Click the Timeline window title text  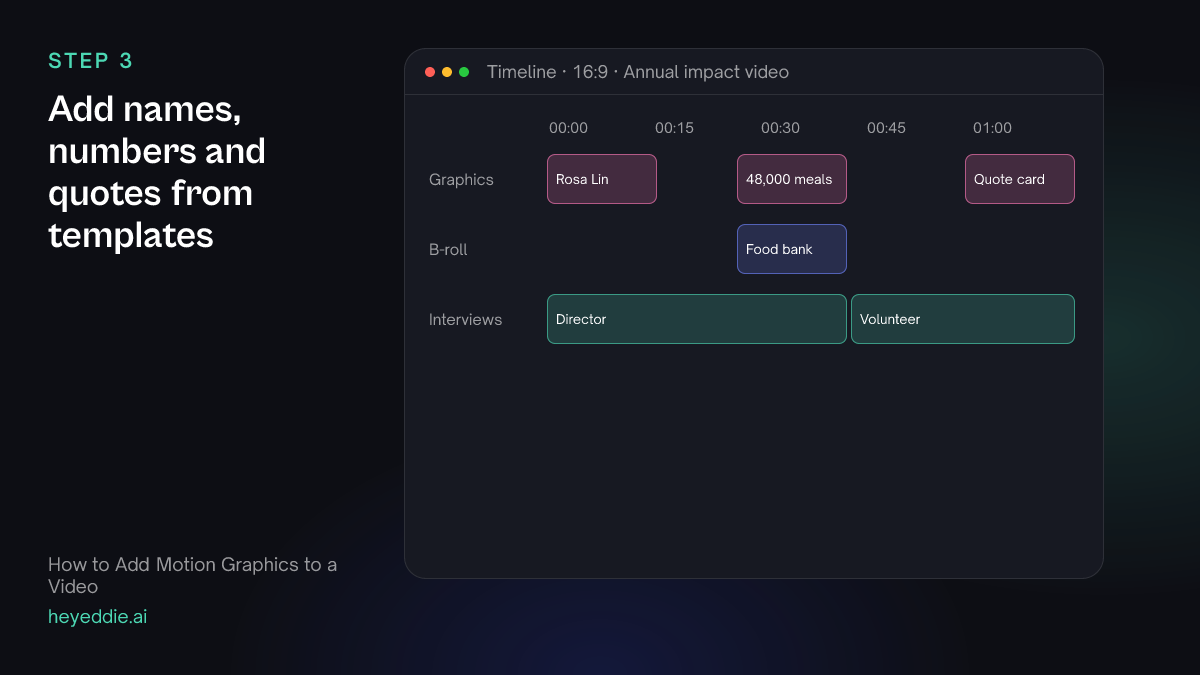click(x=638, y=72)
